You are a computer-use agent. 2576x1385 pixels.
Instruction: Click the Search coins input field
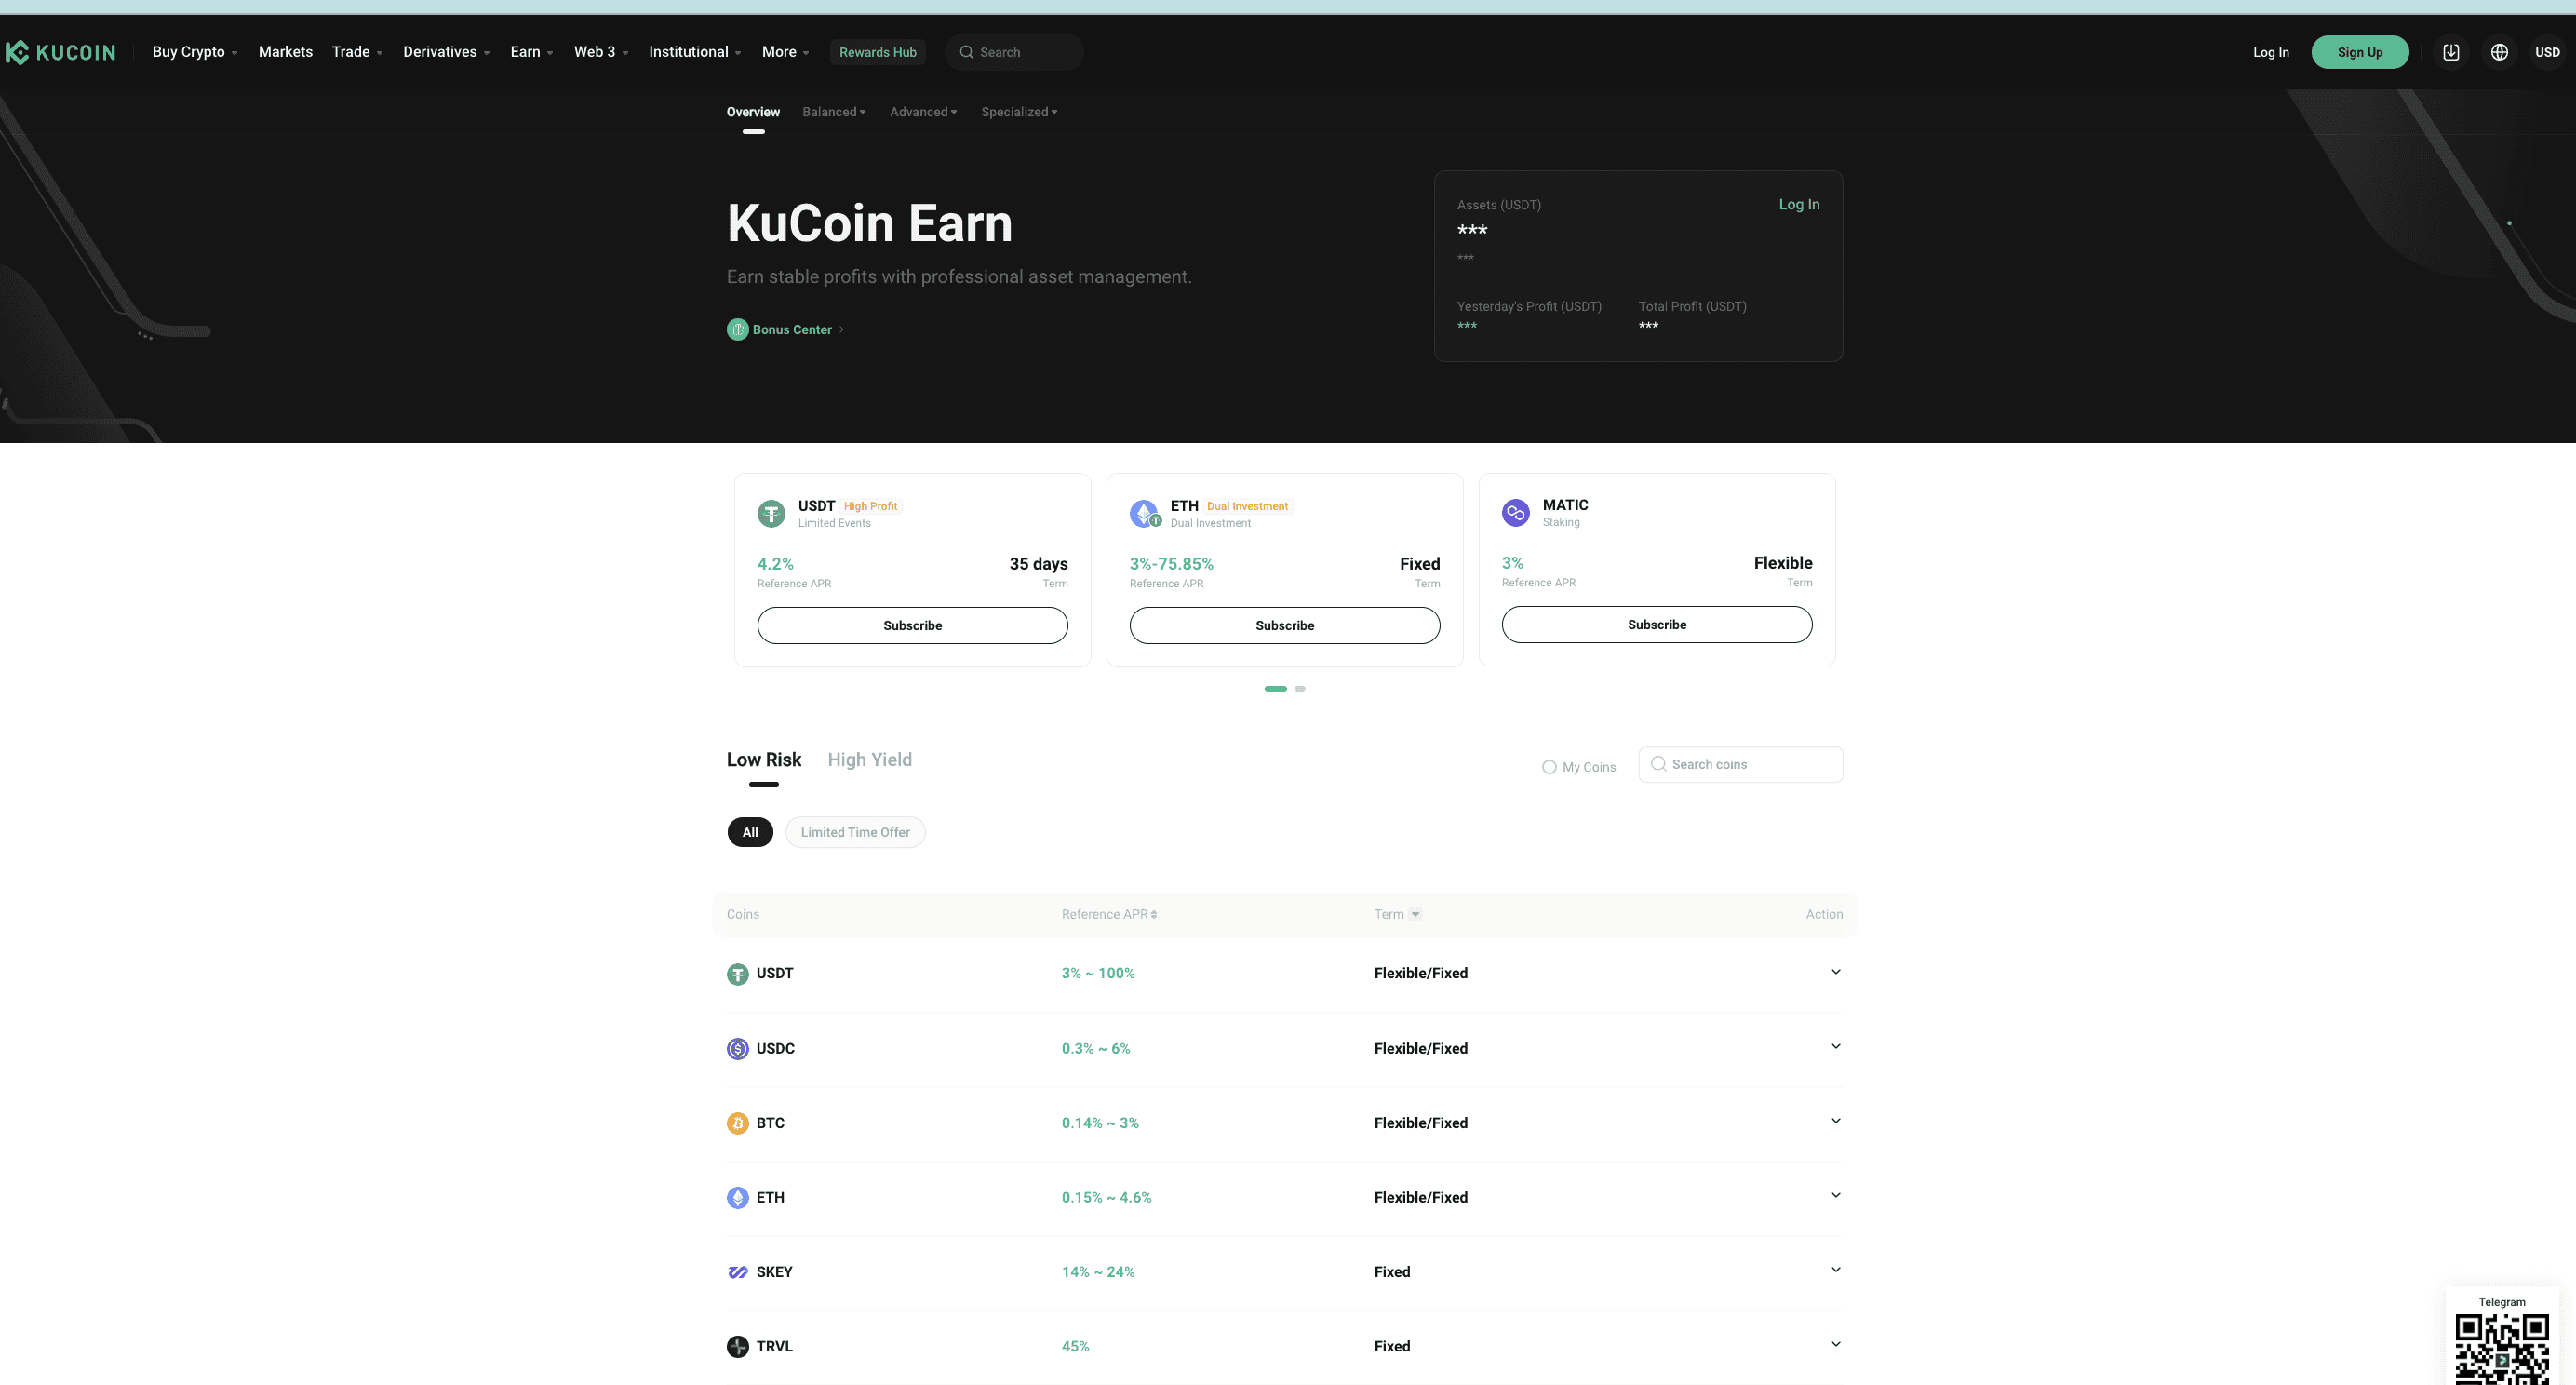[1750, 764]
